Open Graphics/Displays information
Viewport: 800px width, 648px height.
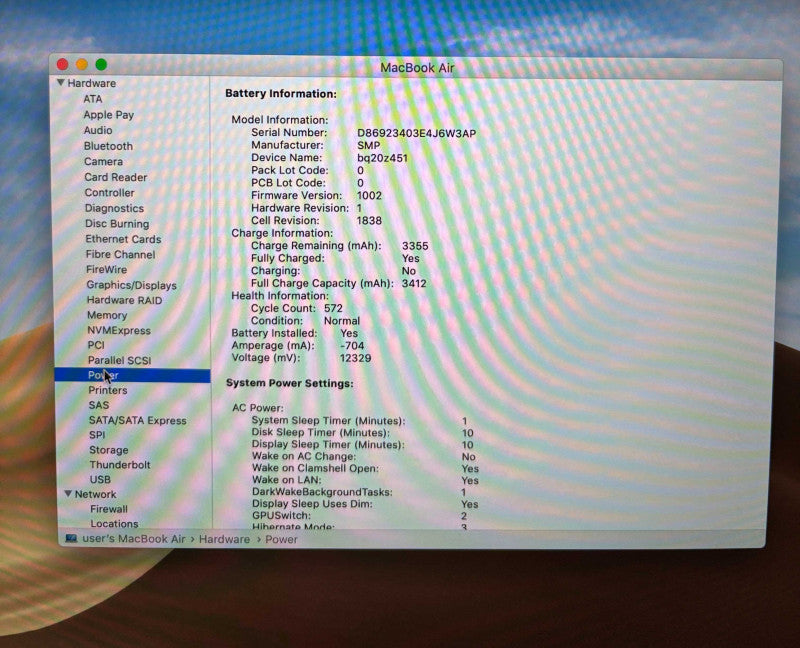[132, 285]
